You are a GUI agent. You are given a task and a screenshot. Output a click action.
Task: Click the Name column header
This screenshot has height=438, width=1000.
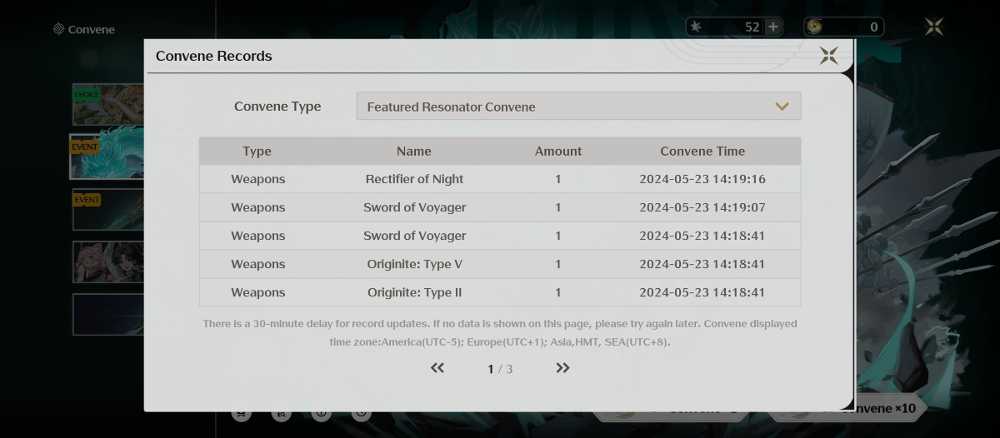pos(414,151)
